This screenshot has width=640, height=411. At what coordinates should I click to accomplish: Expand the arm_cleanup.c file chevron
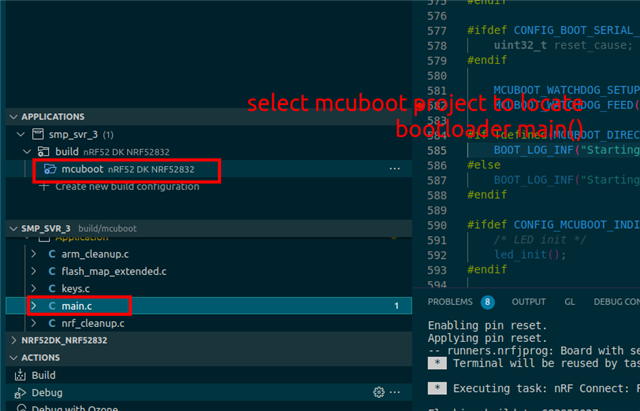click(35, 255)
